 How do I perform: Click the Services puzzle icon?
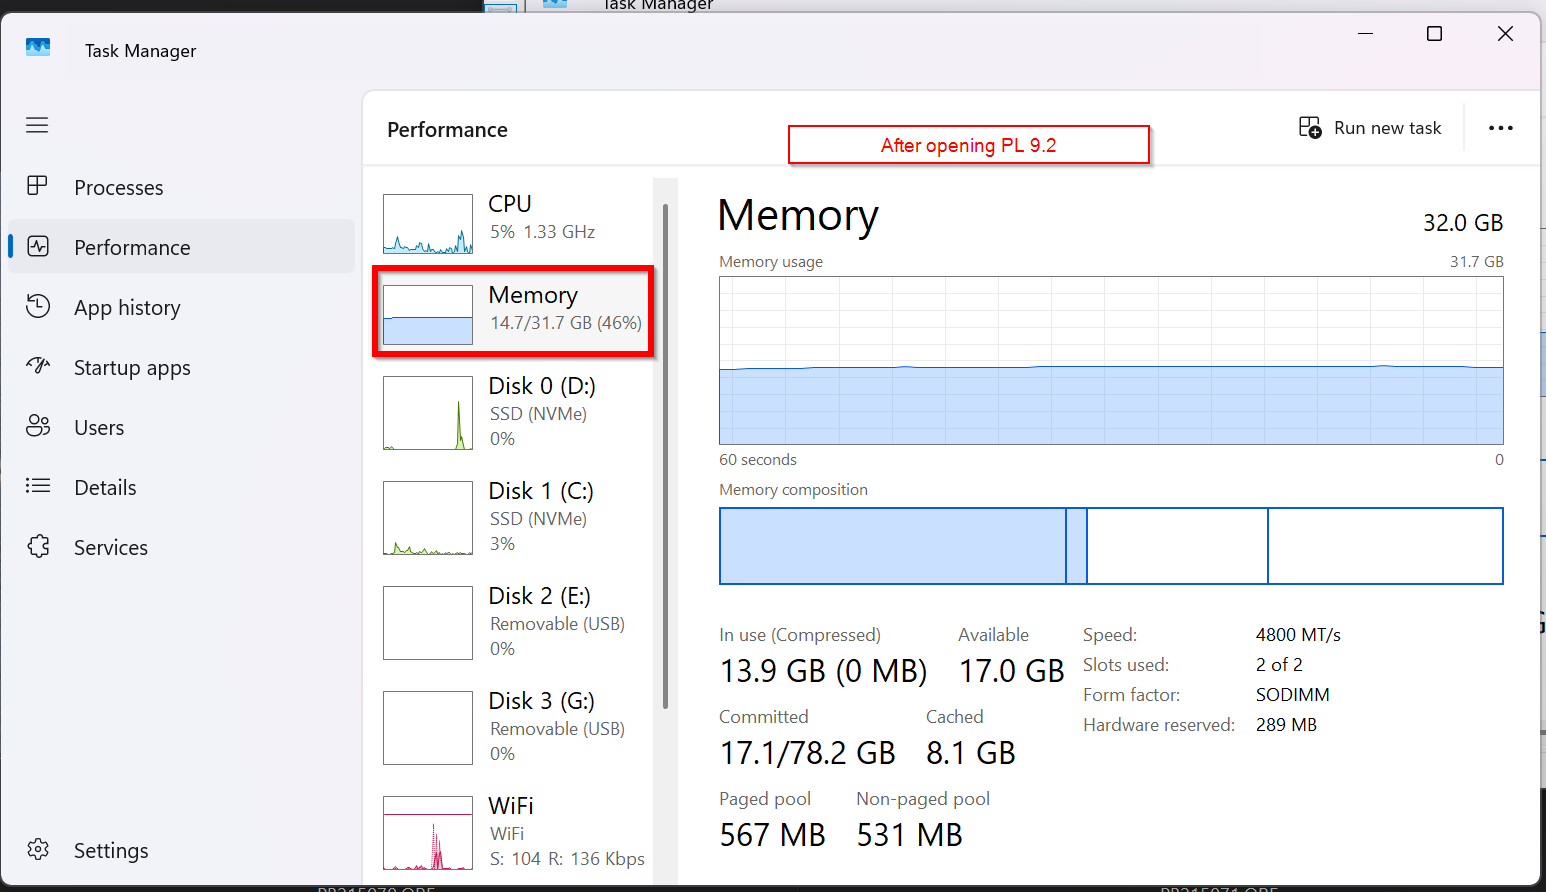coord(38,546)
